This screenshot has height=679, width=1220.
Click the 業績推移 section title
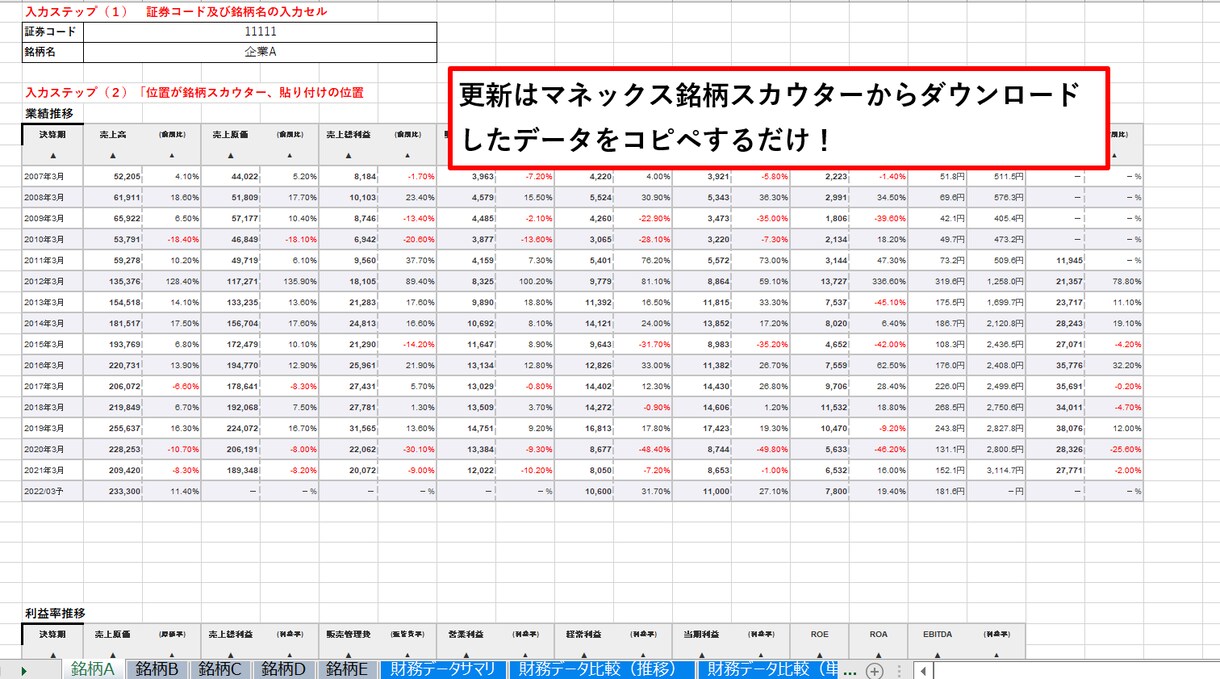pyautogui.click(x=49, y=113)
